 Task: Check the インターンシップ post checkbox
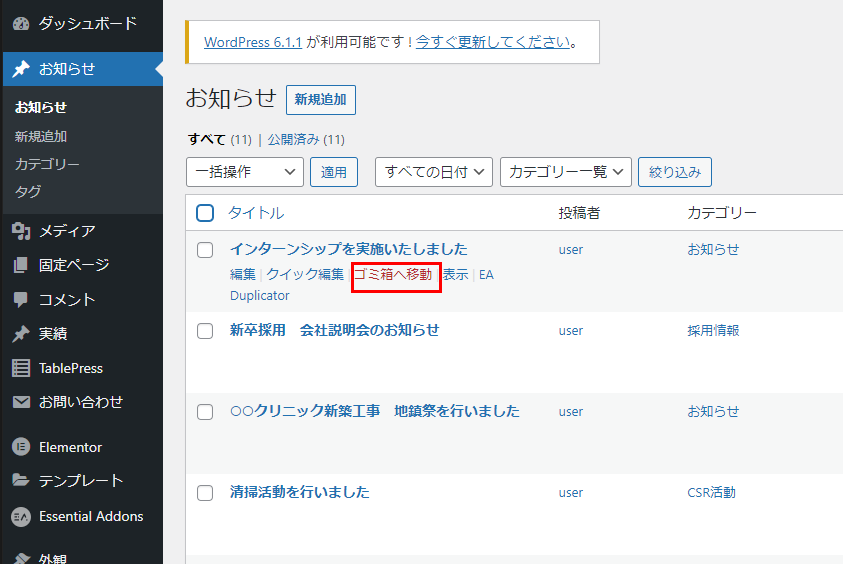(205, 250)
